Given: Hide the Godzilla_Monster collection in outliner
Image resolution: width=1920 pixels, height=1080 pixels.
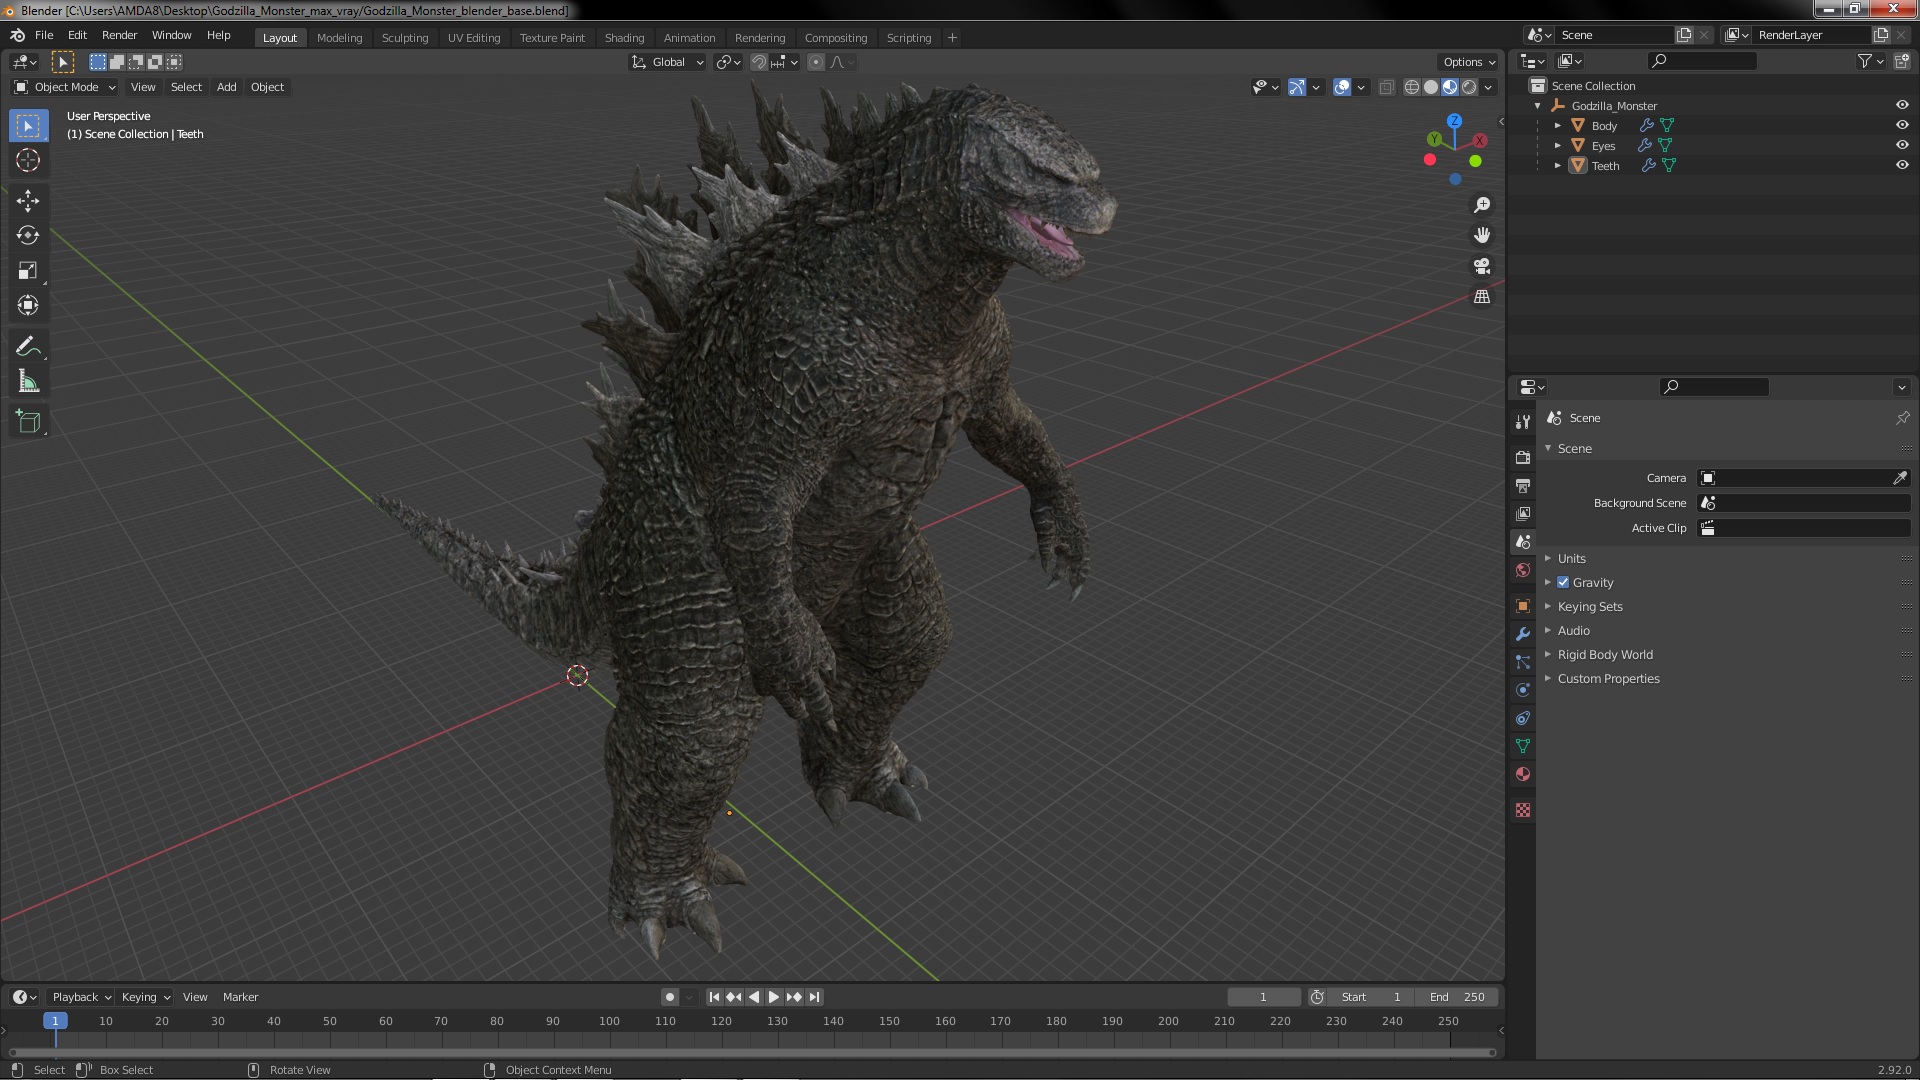Looking at the screenshot, I should [1901, 105].
